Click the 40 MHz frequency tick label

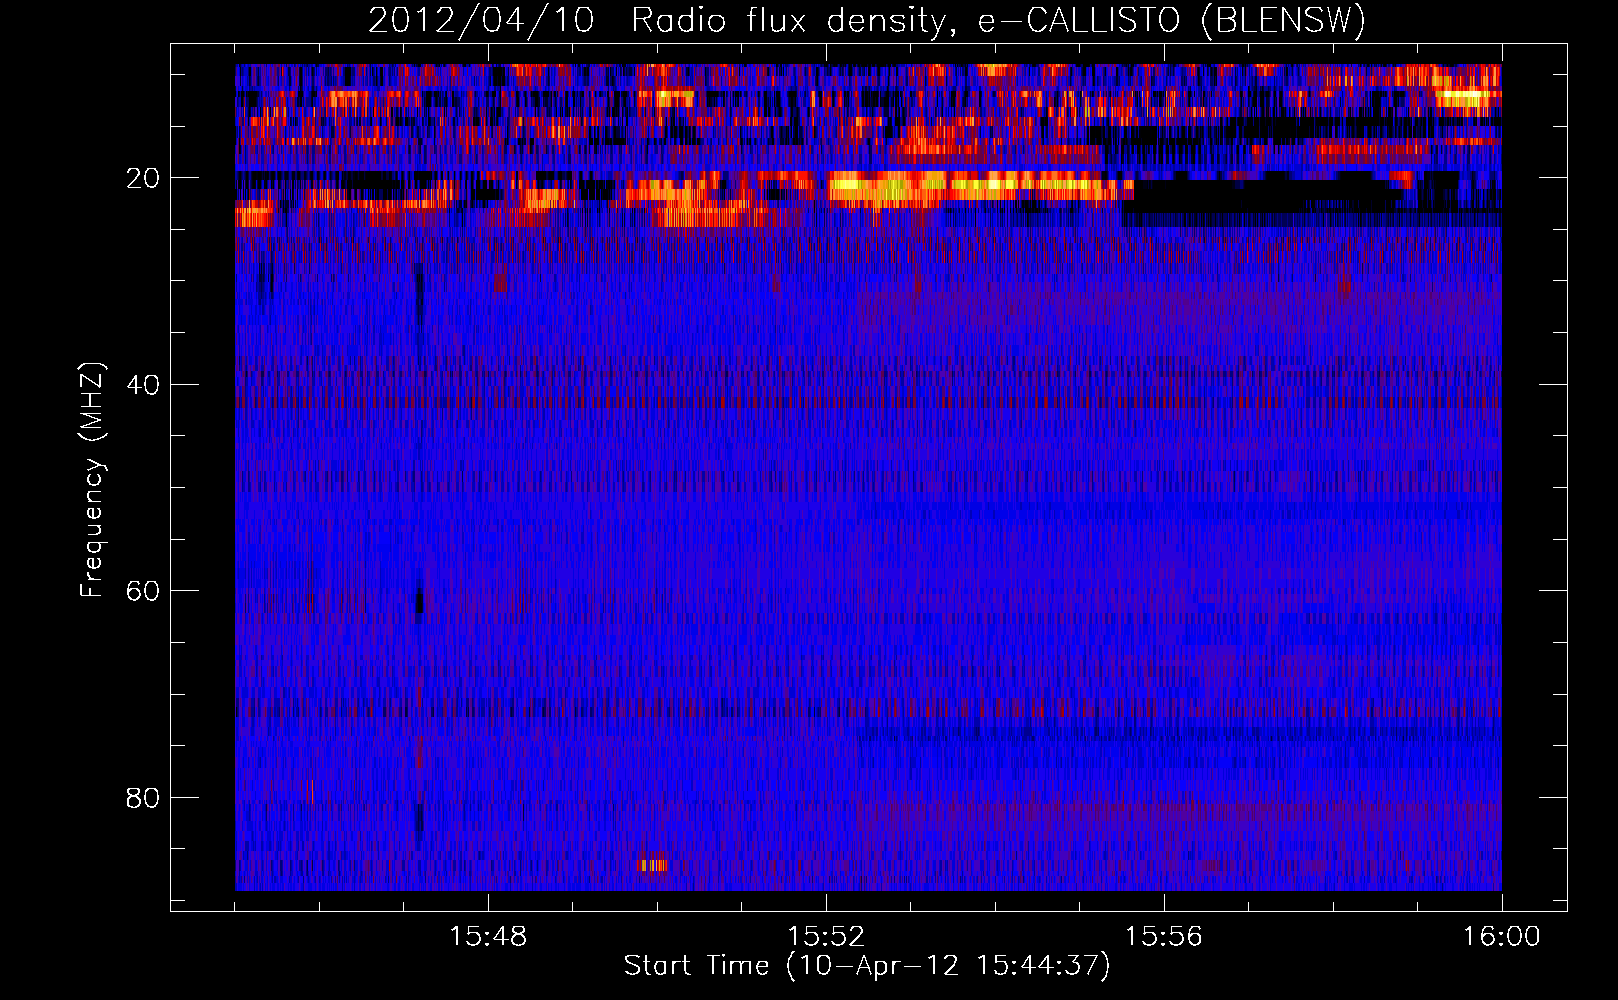point(143,385)
